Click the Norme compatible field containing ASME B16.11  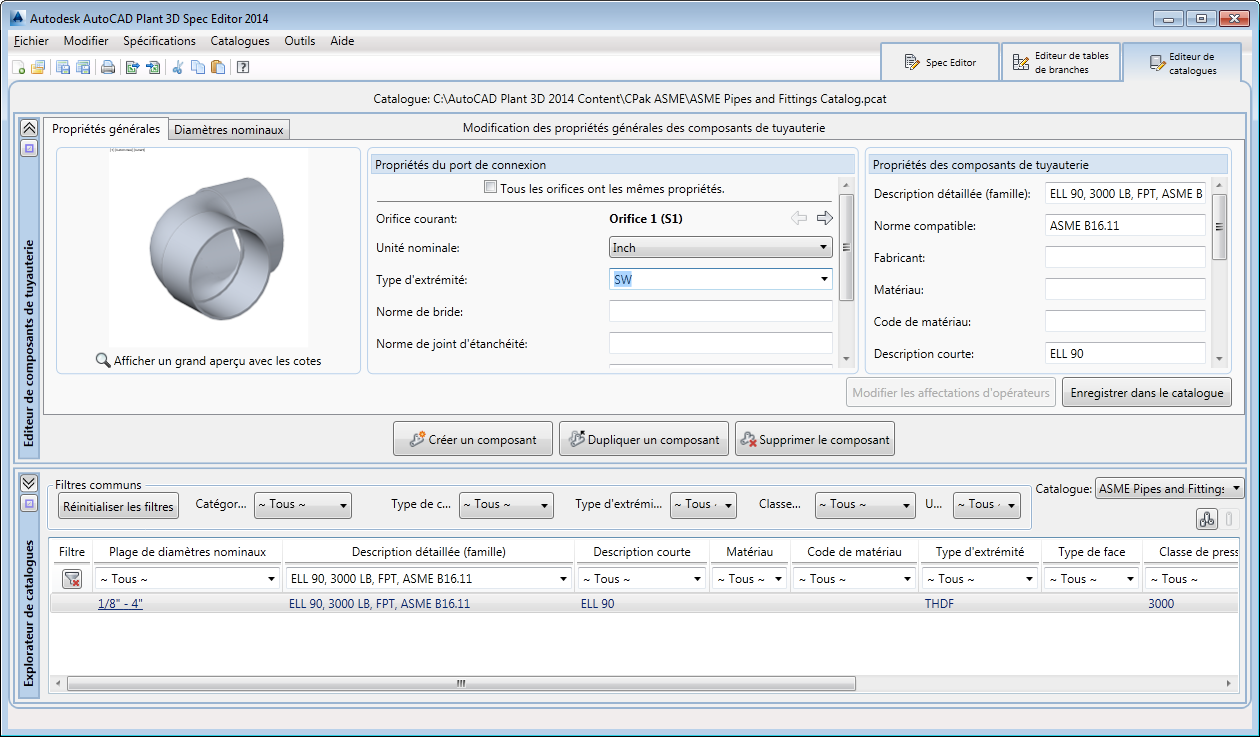pyautogui.click(x=1126, y=225)
